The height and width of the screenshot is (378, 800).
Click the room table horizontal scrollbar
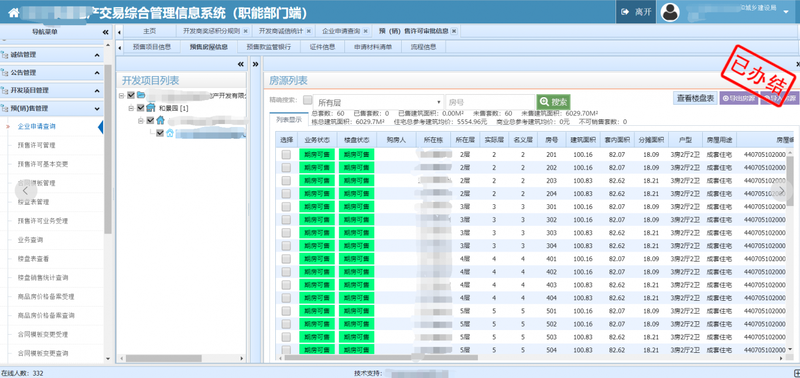[x=382, y=358]
